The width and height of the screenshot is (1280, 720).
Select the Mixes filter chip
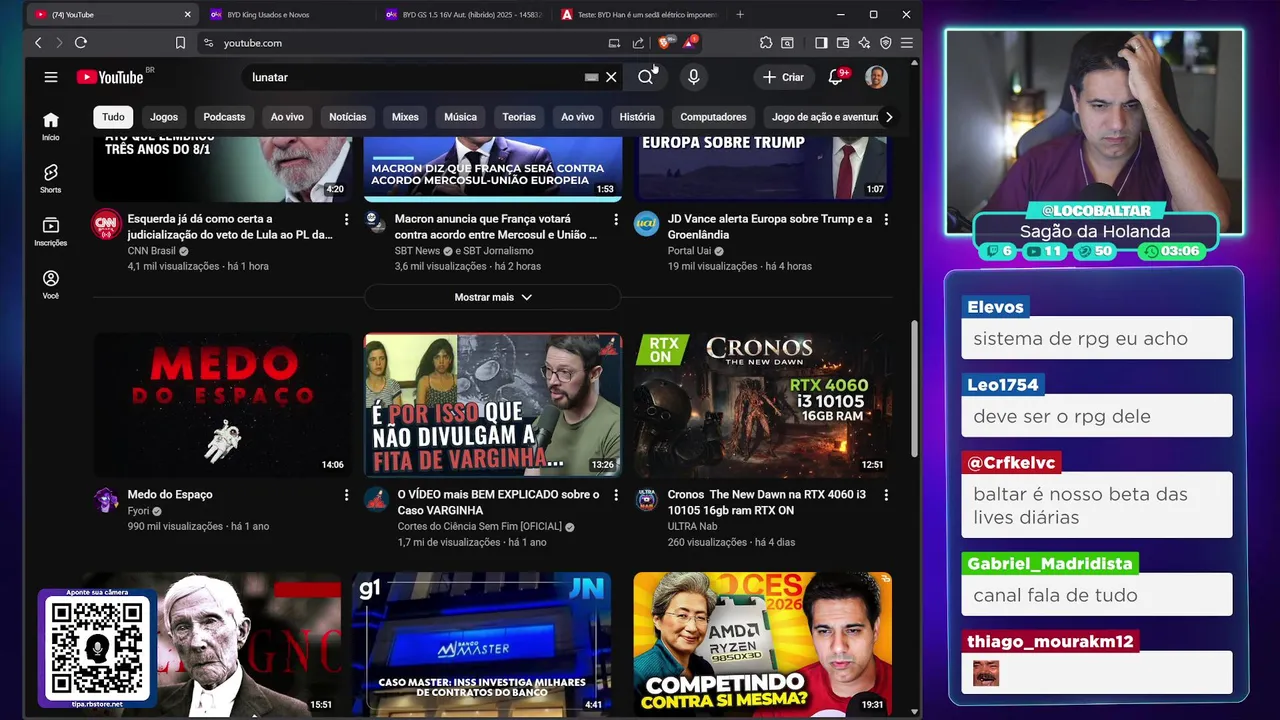[x=405, y=117]
